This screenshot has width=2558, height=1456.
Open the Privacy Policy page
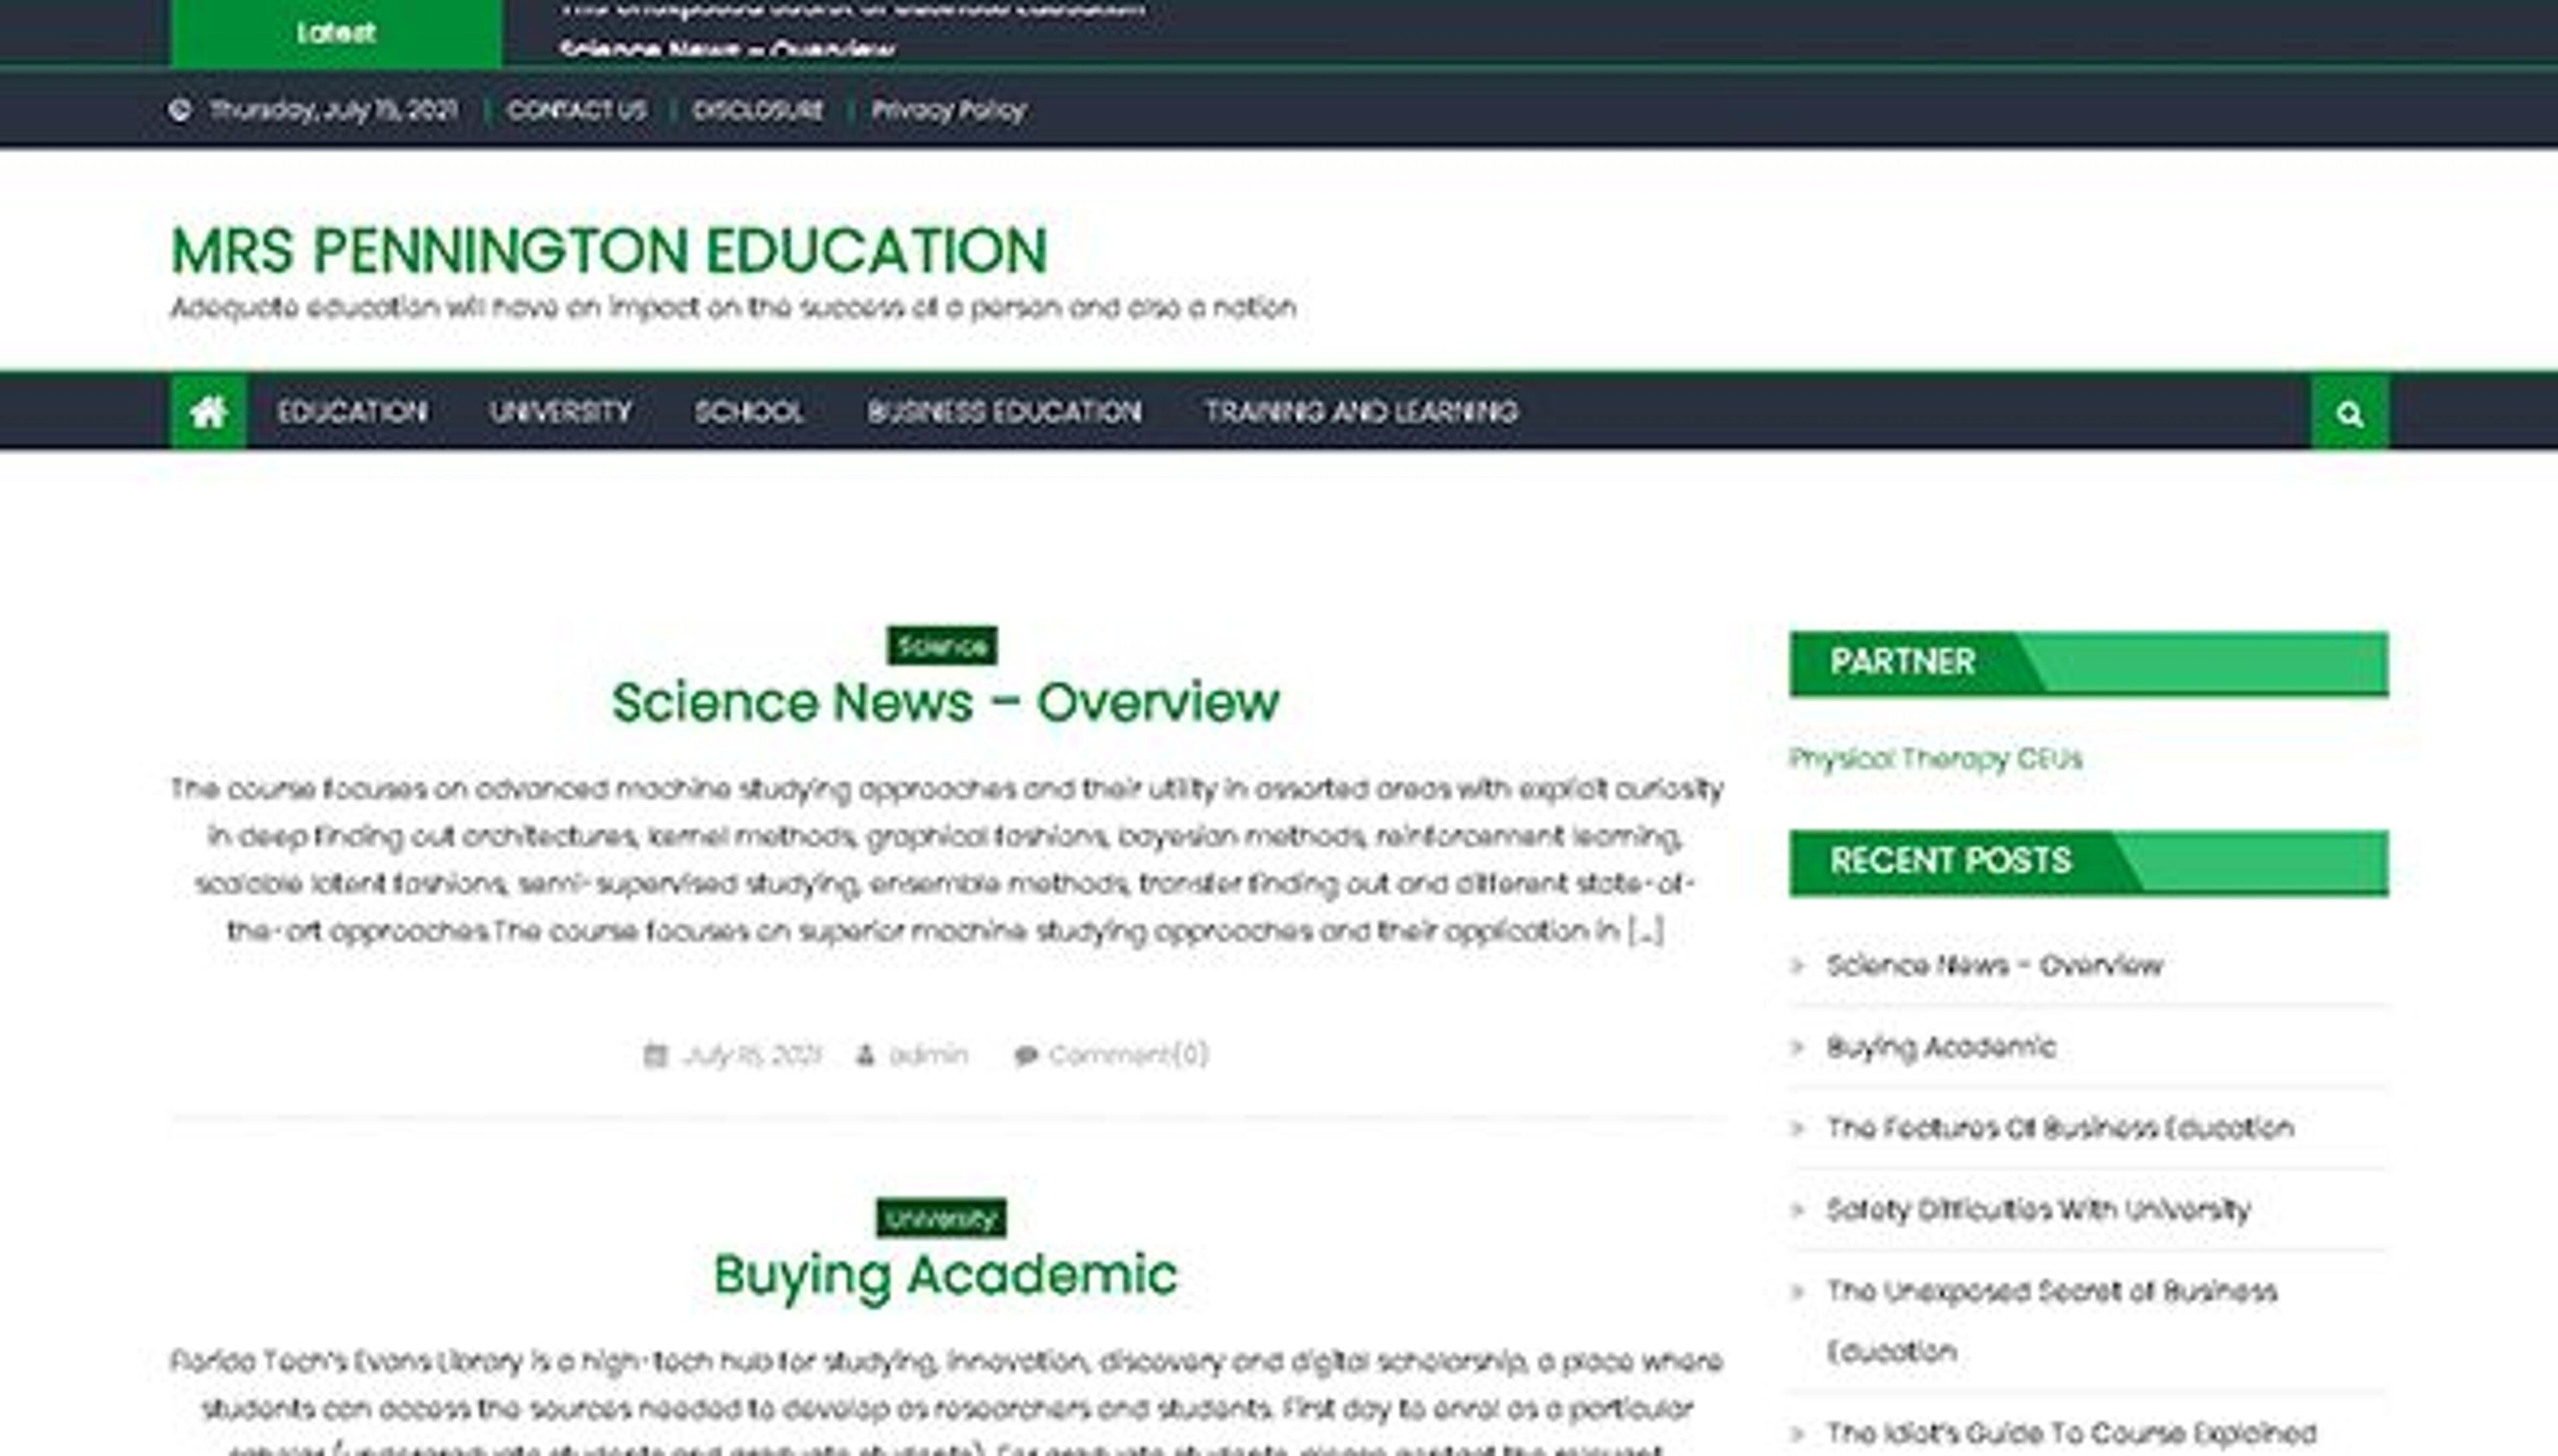948,110
